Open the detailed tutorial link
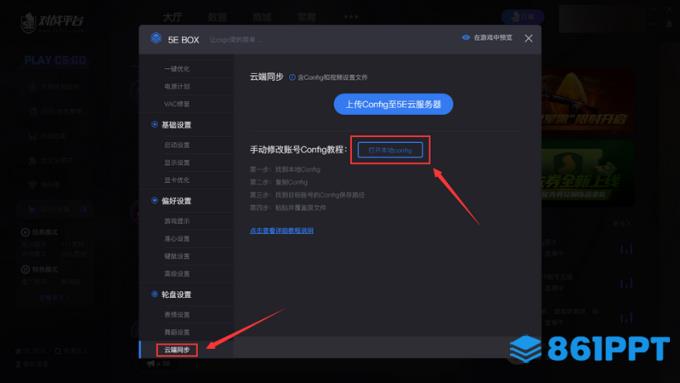Screen dimensions: 680x383 point(281,230)
